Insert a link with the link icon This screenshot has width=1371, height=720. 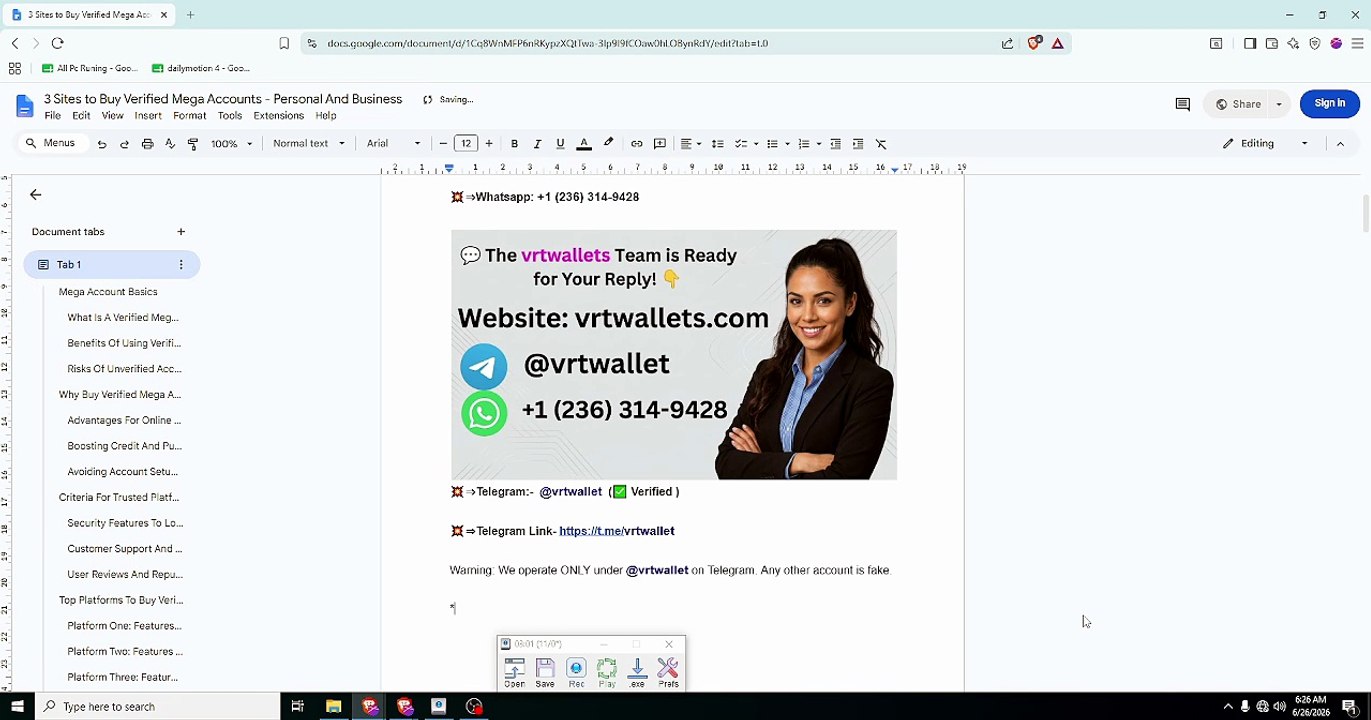(x=636, y=144)
